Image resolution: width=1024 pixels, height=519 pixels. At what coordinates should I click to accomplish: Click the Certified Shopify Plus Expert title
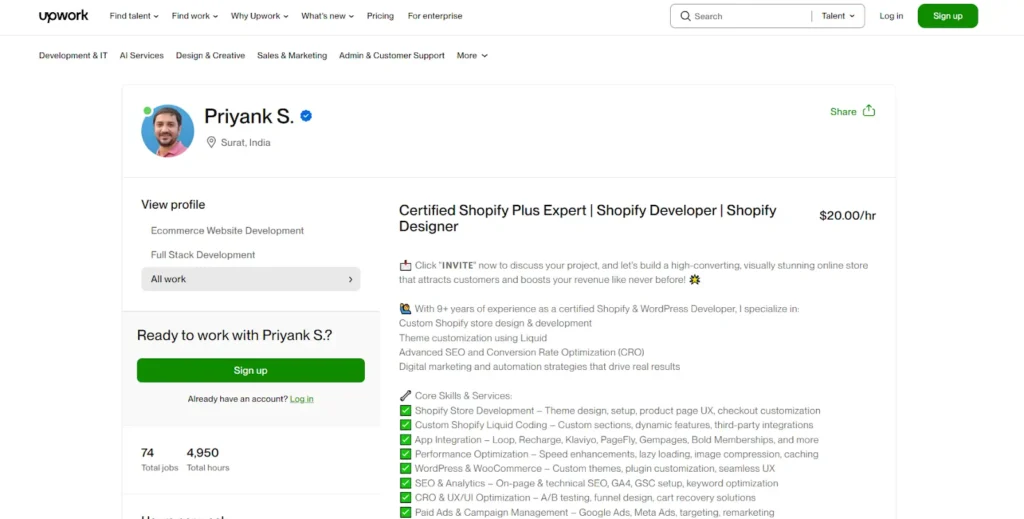[x=588, y=218]
